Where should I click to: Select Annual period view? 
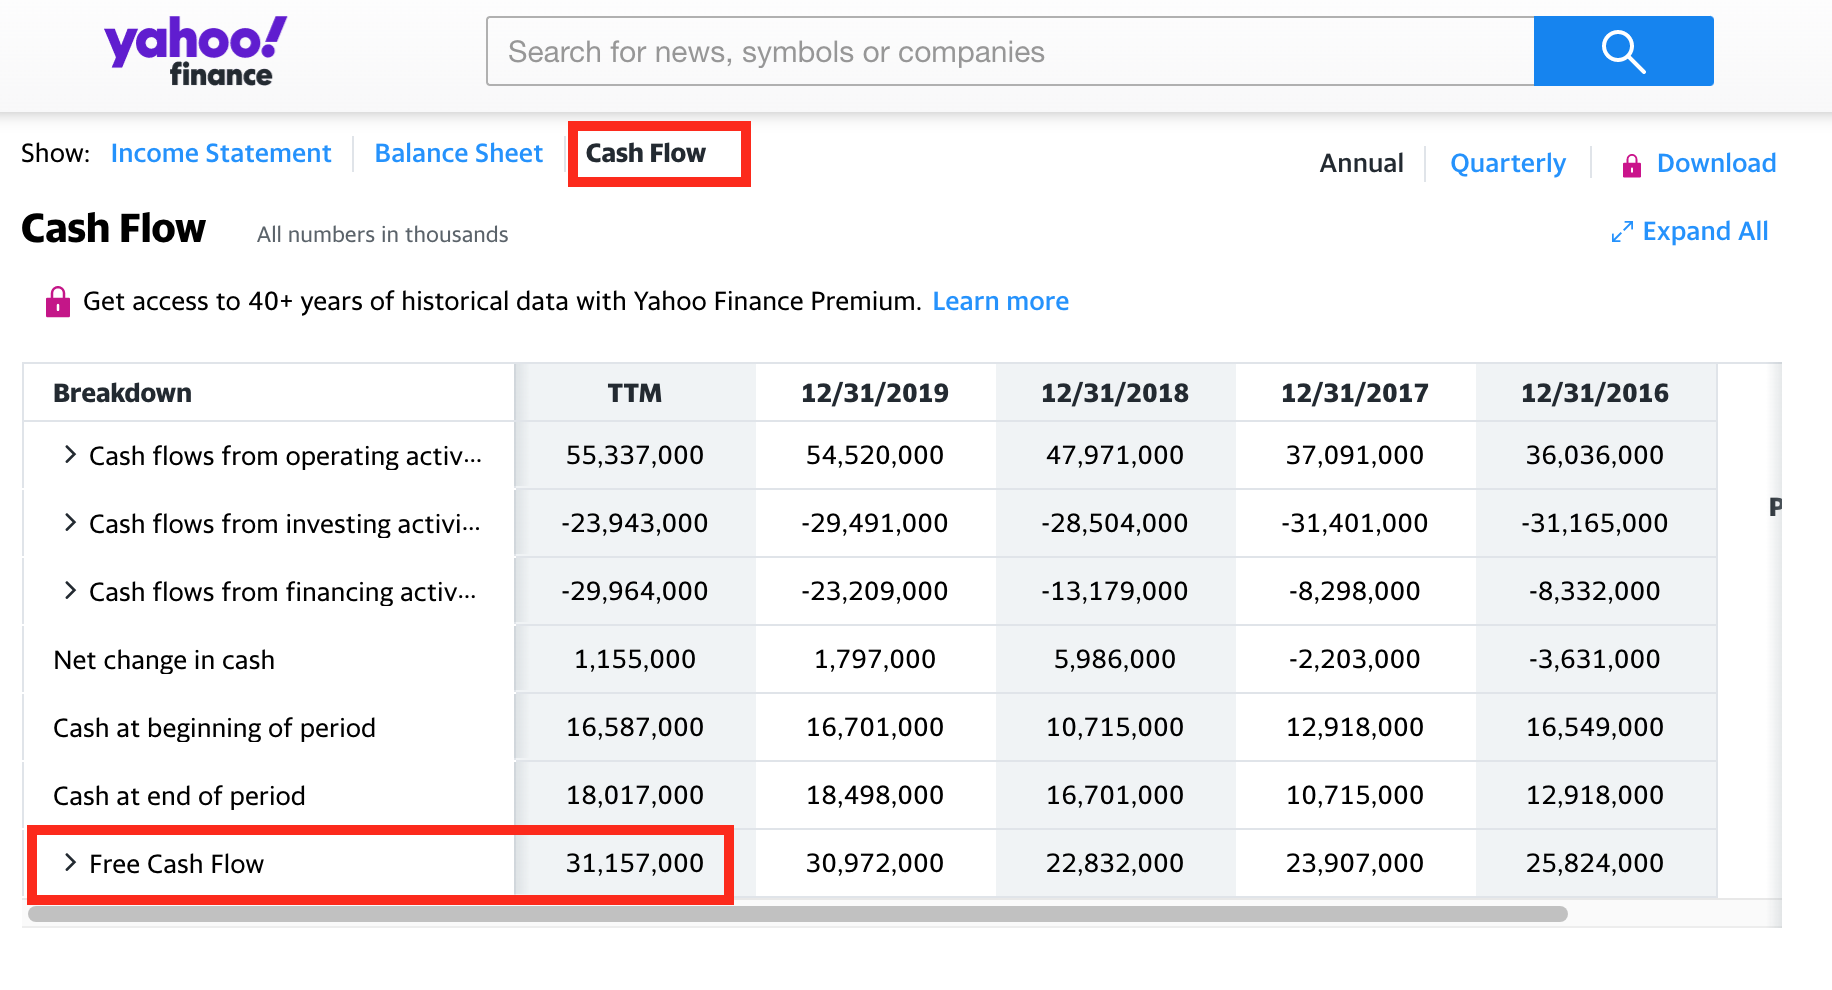[1361, 163]
